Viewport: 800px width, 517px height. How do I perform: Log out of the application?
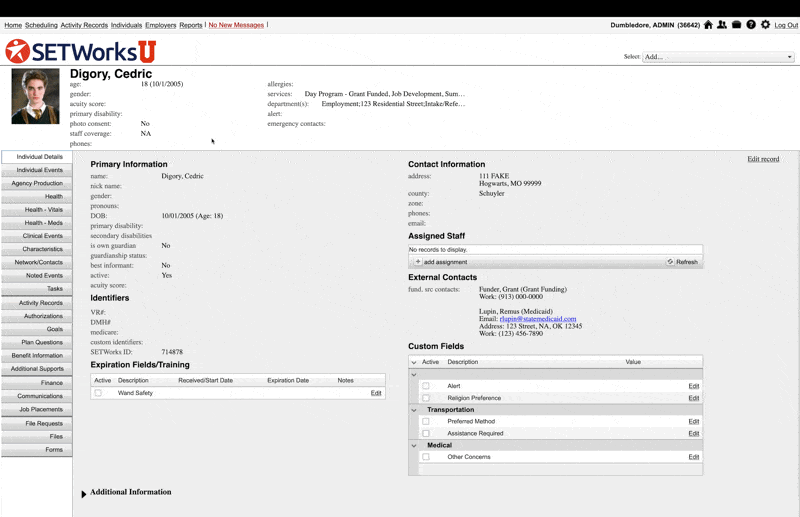pyautogui.click(x=786, y=25)
